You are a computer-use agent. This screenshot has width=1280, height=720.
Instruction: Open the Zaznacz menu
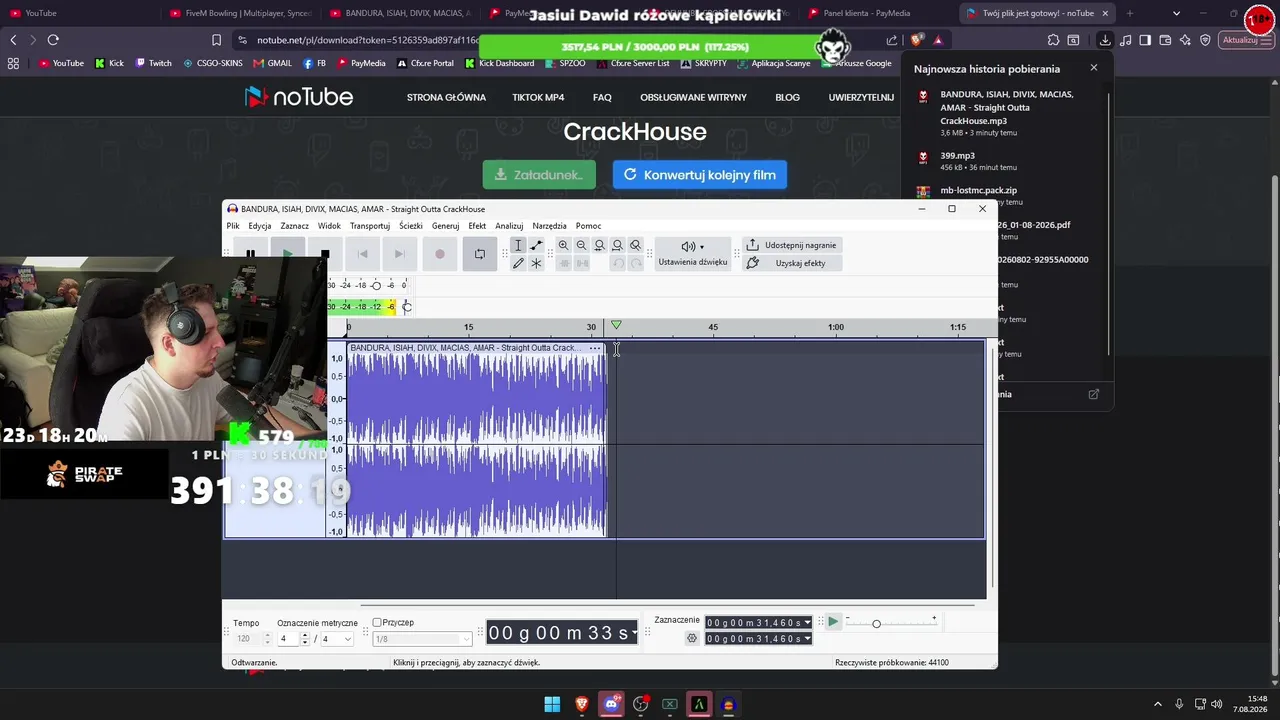coord(295,226)
